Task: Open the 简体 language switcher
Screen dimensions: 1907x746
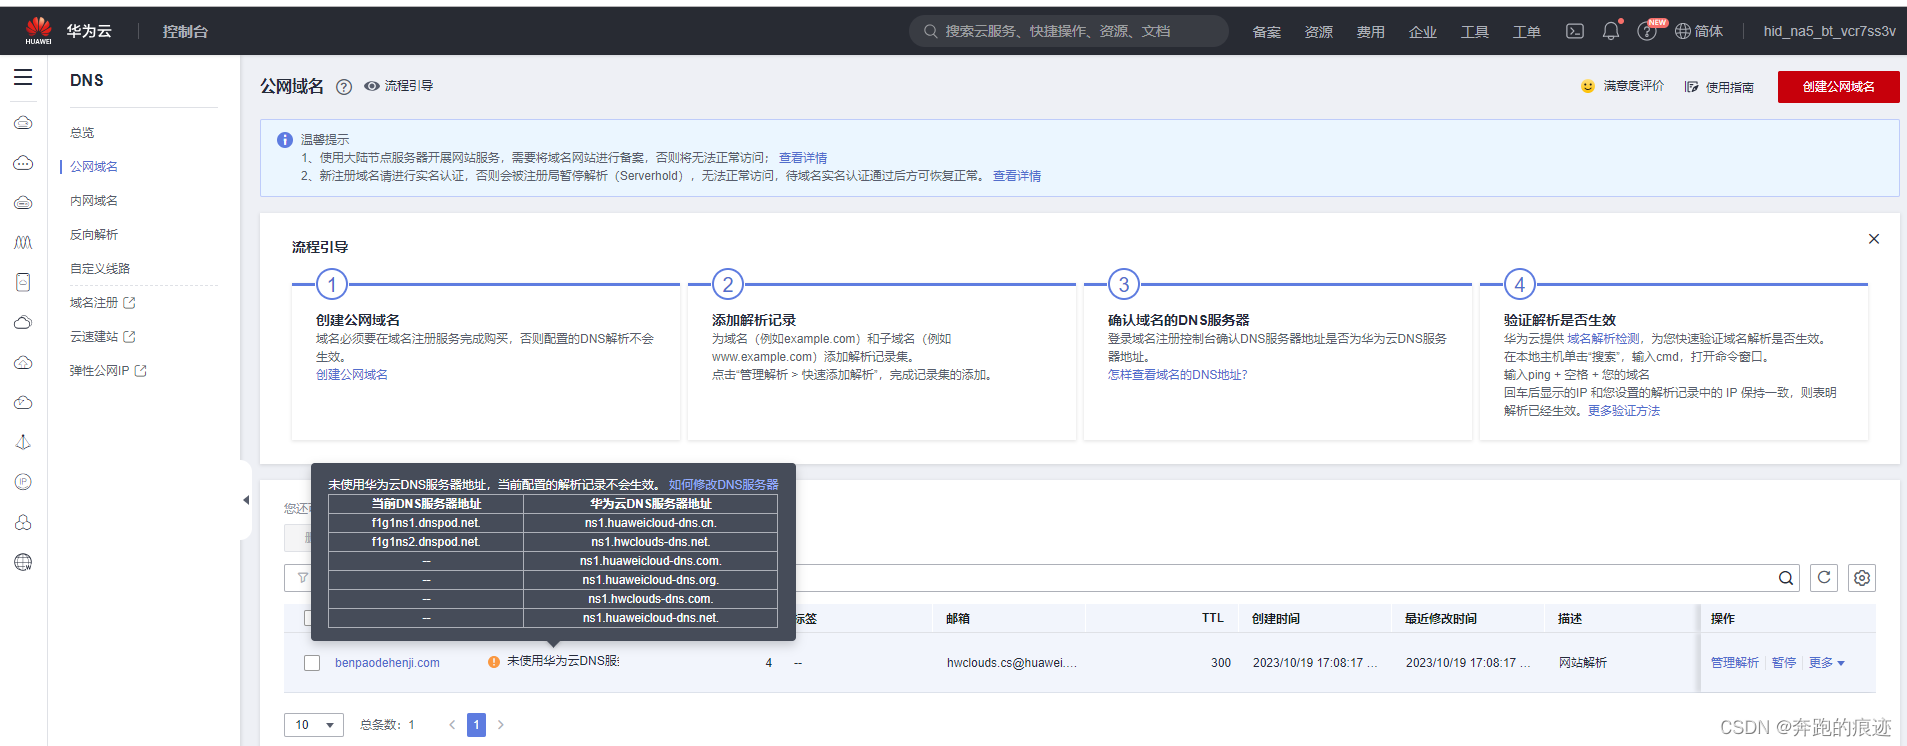Action: click(x=1699, y=31)
